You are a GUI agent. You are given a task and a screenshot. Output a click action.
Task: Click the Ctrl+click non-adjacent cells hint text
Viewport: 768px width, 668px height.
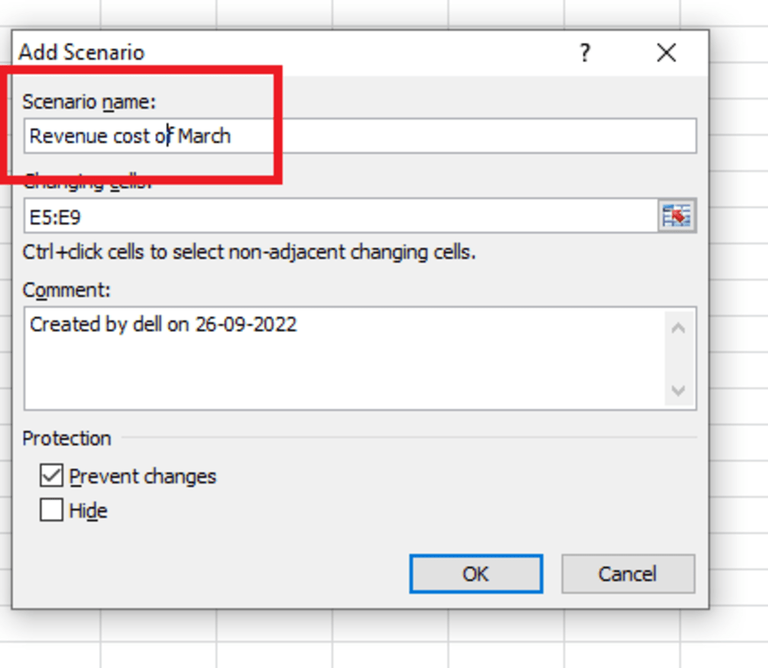(249, 251)
